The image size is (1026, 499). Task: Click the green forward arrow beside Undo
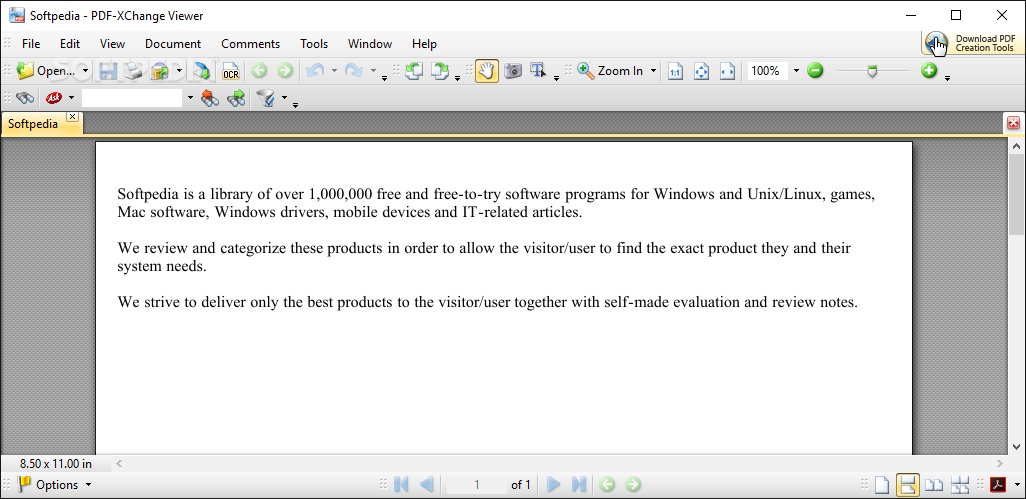(285, 71)
